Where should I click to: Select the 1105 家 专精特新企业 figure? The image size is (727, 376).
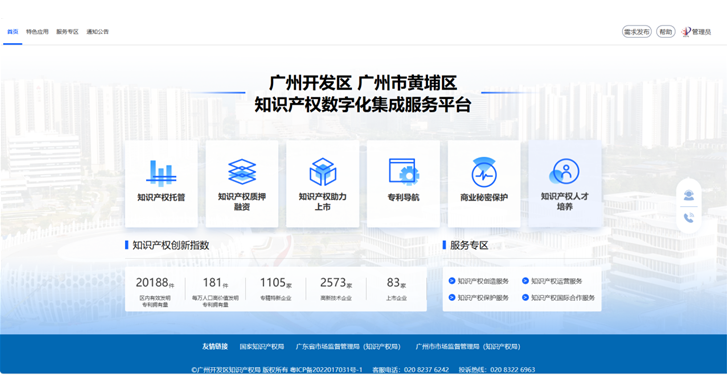click(x=275, y=283)
